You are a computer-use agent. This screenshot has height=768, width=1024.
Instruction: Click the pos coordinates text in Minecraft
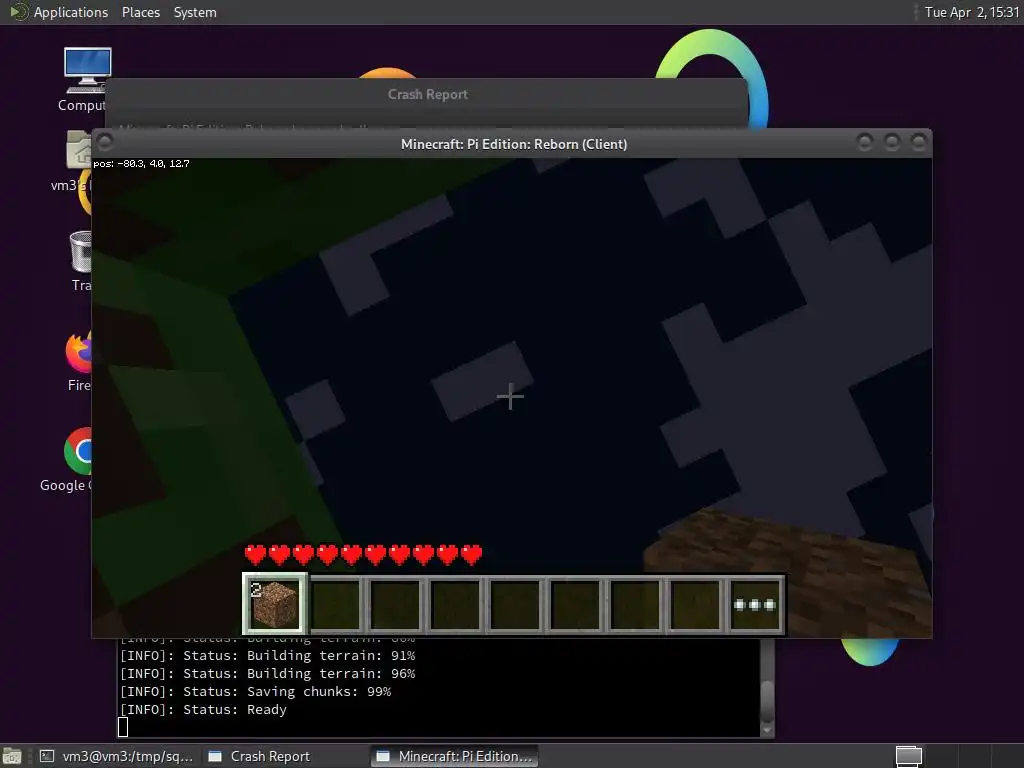(x=141, y=163)
